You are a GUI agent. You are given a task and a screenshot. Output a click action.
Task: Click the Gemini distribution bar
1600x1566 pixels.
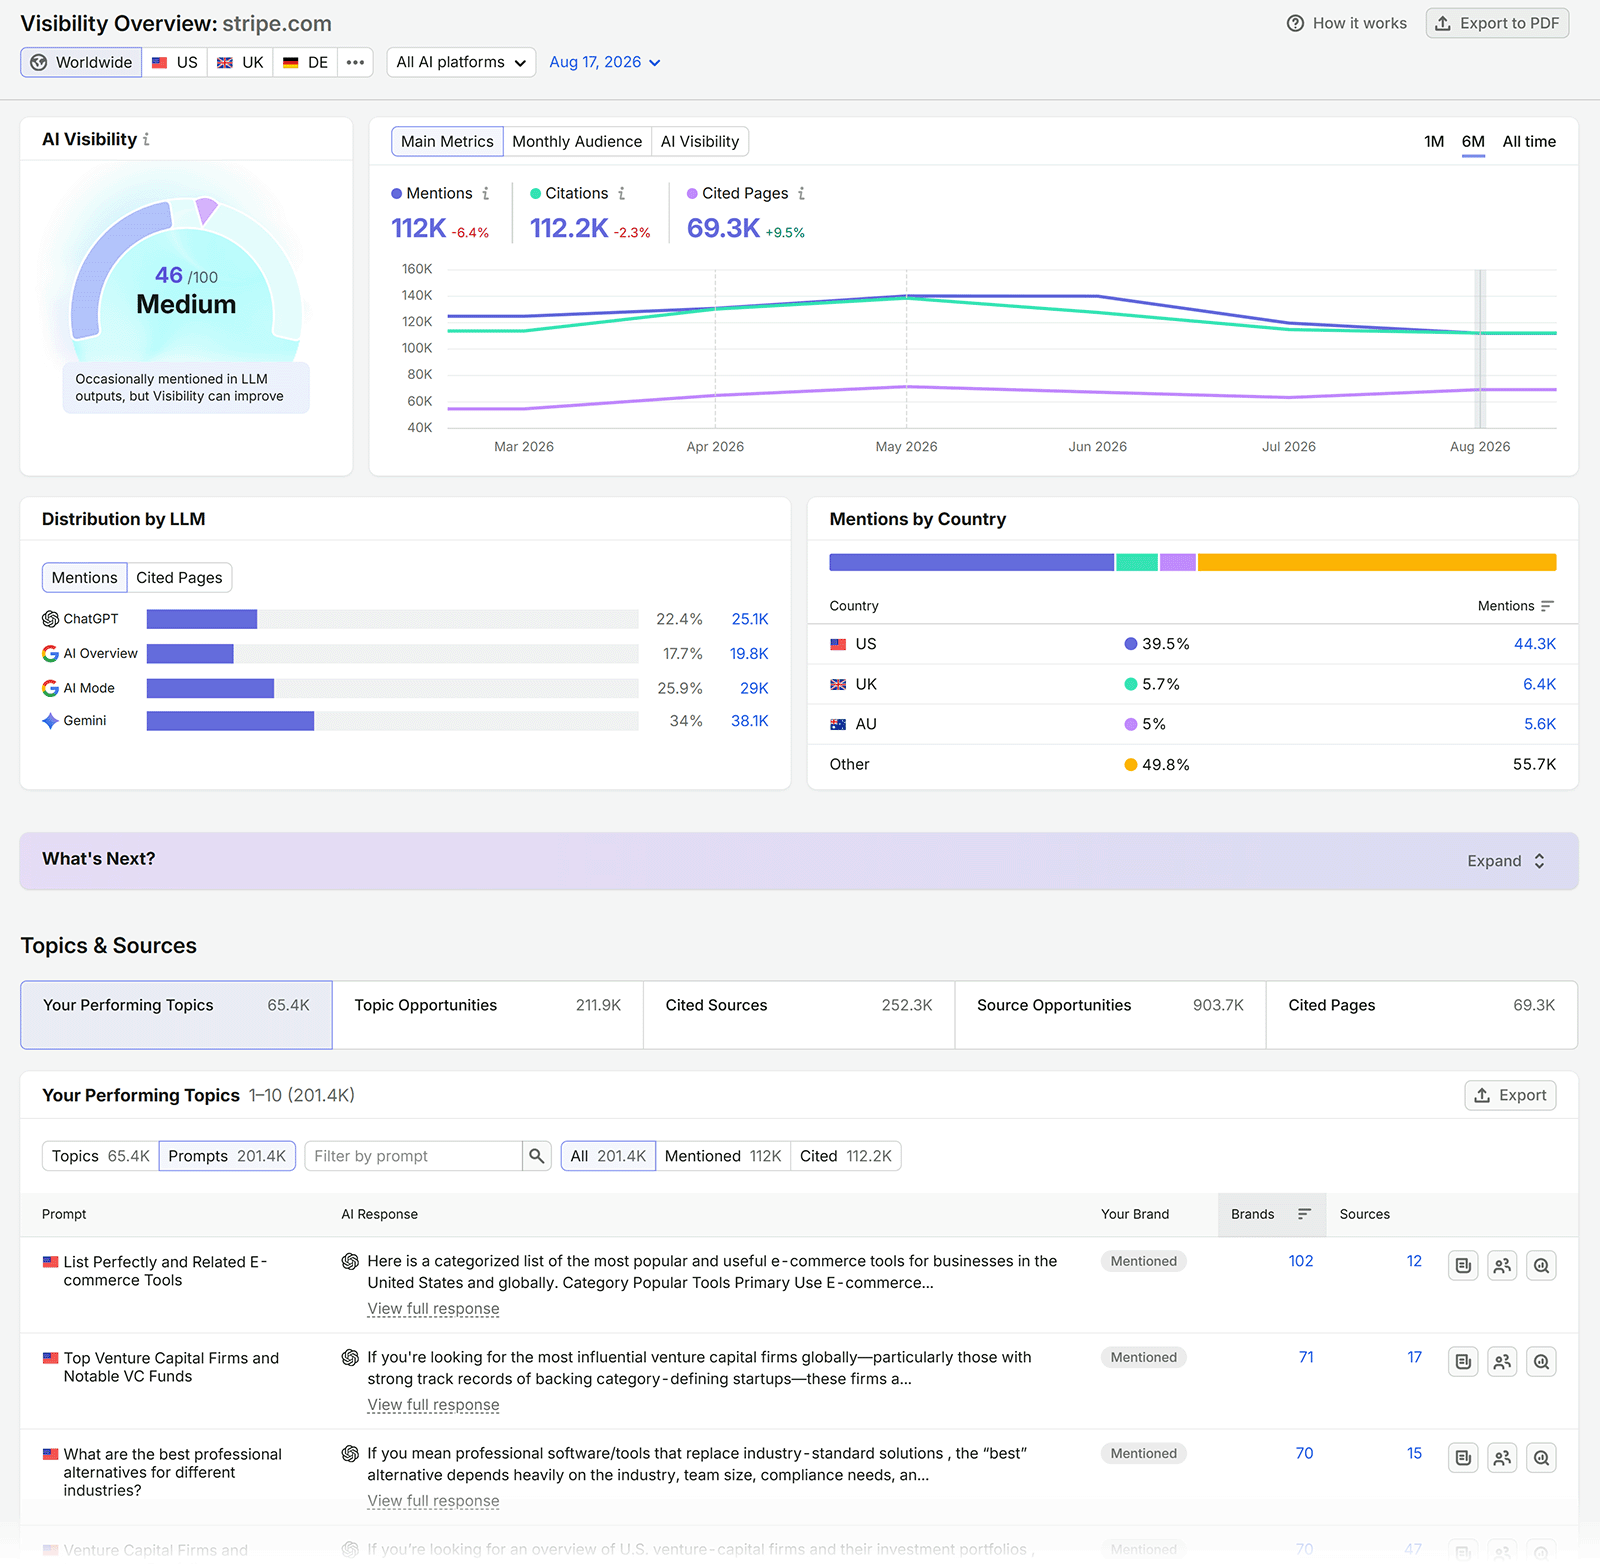(x=230, y=721)
